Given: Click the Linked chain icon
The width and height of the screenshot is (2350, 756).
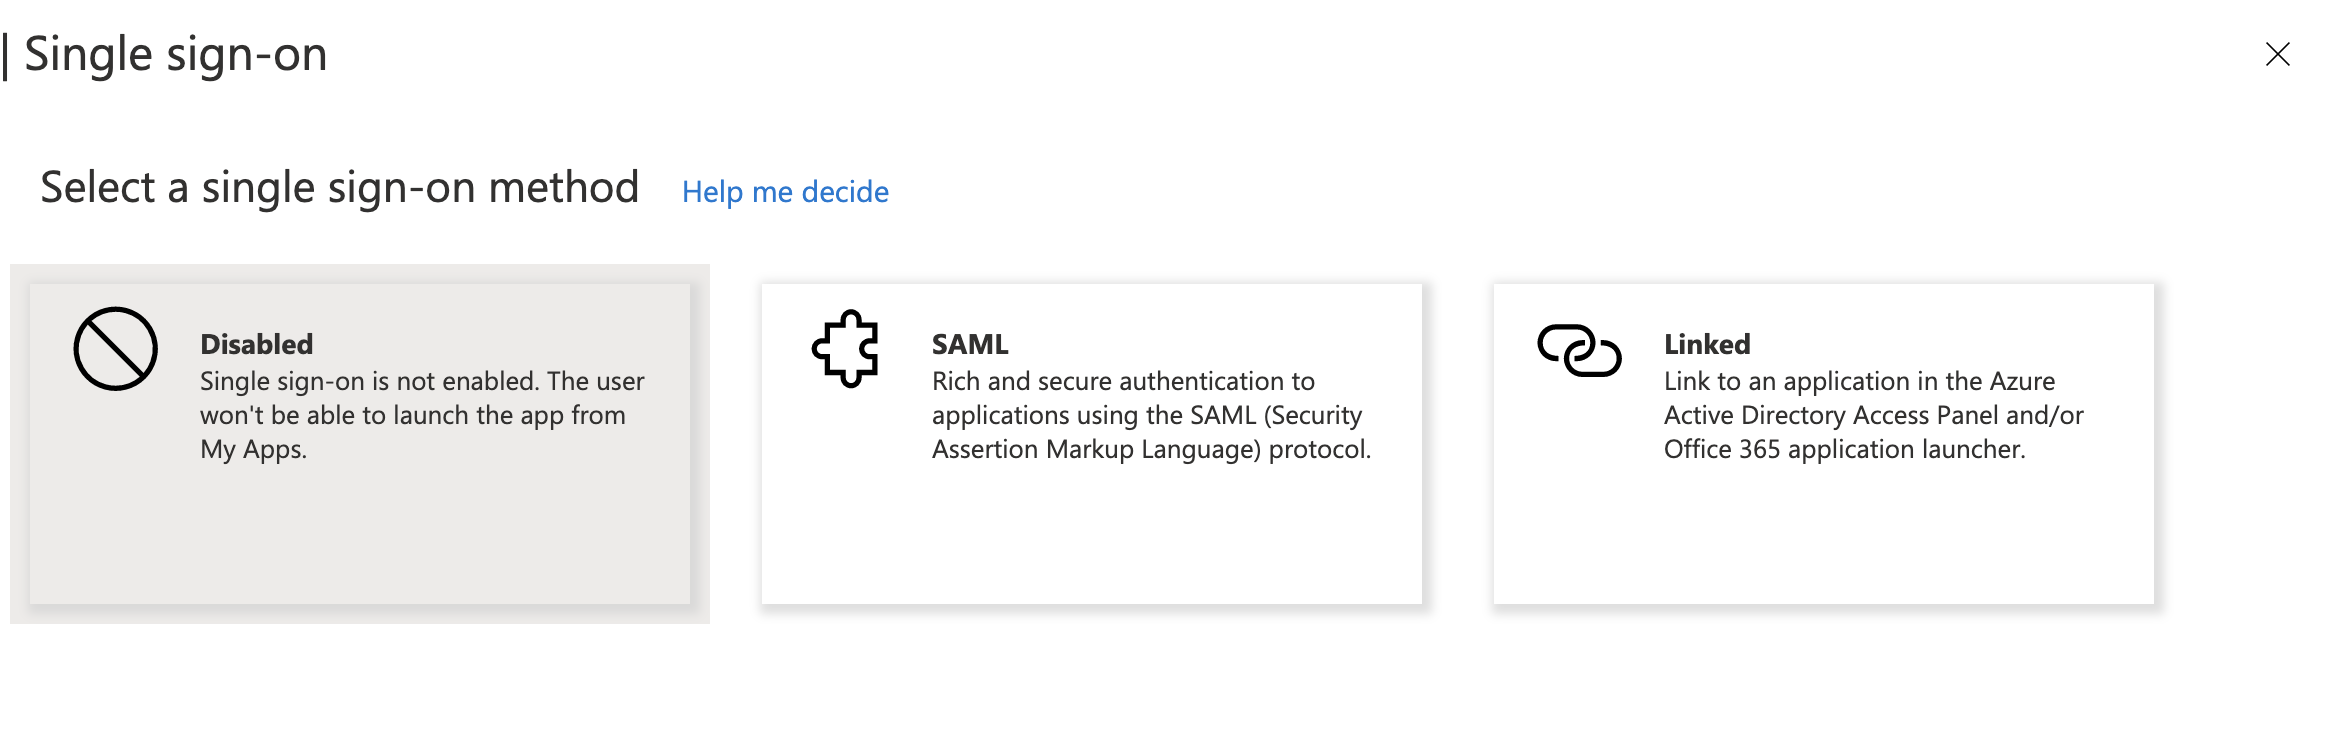Looking at the screenshot, I should coord(1579,350).
